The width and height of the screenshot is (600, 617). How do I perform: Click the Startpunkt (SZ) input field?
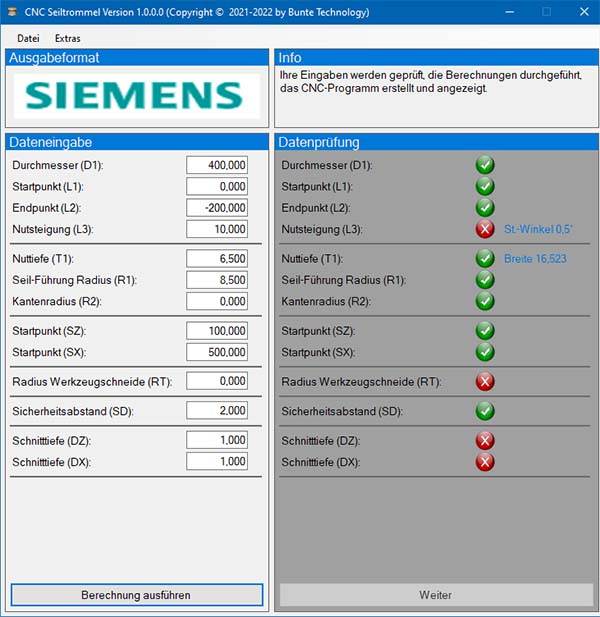click(217, 331)
